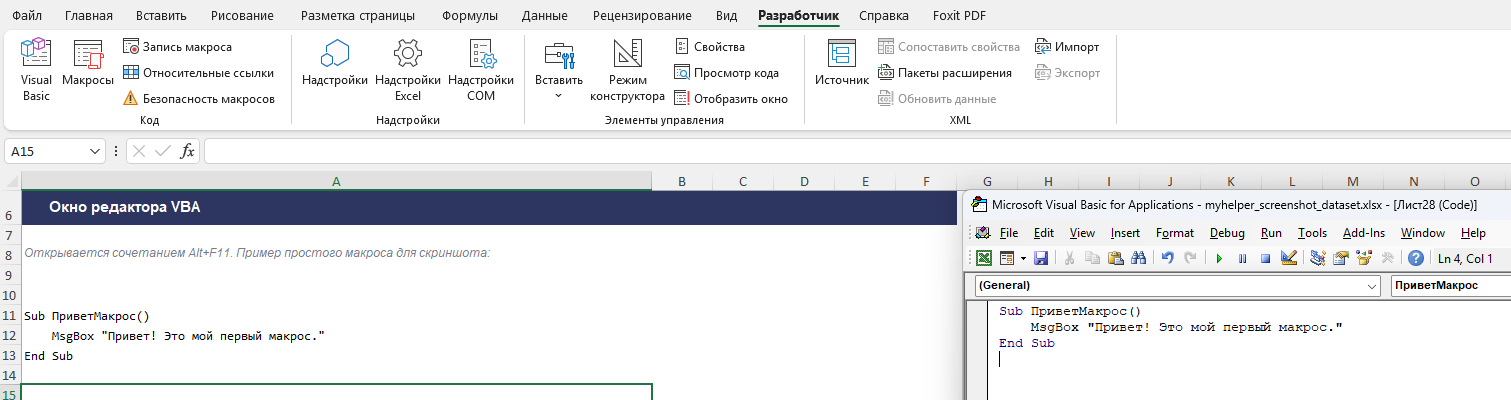Open View menu in VBA window
This screenshot has height=400, width=1511.
[1082, 233]
